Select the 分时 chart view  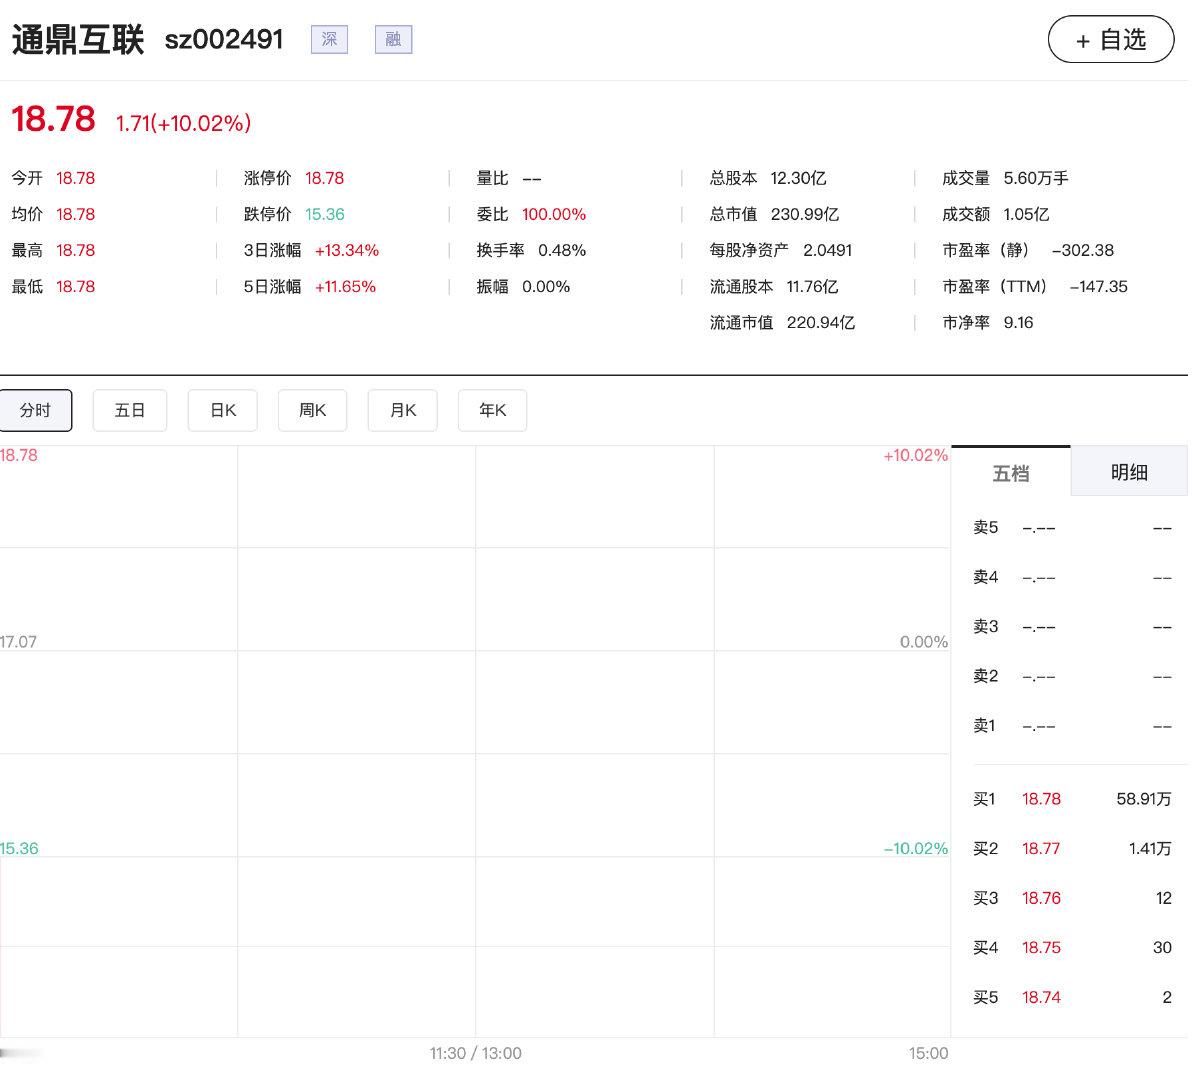(x=35, y=410)
